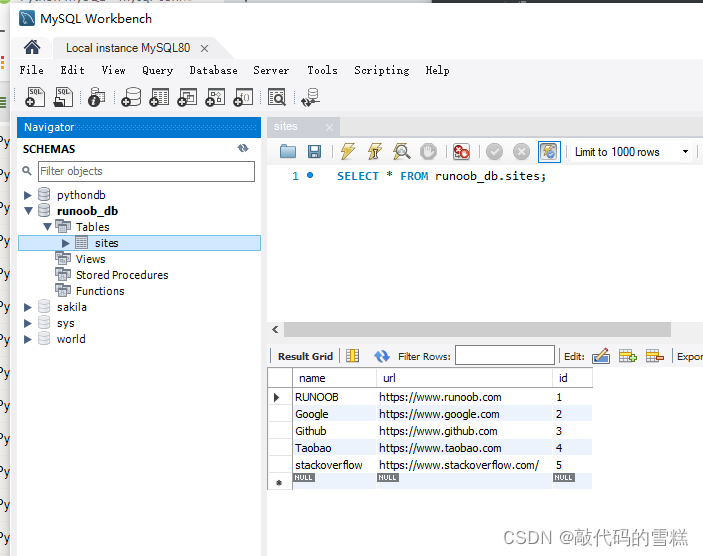
Task: Open the Edit menu
Action: (73, 70)
